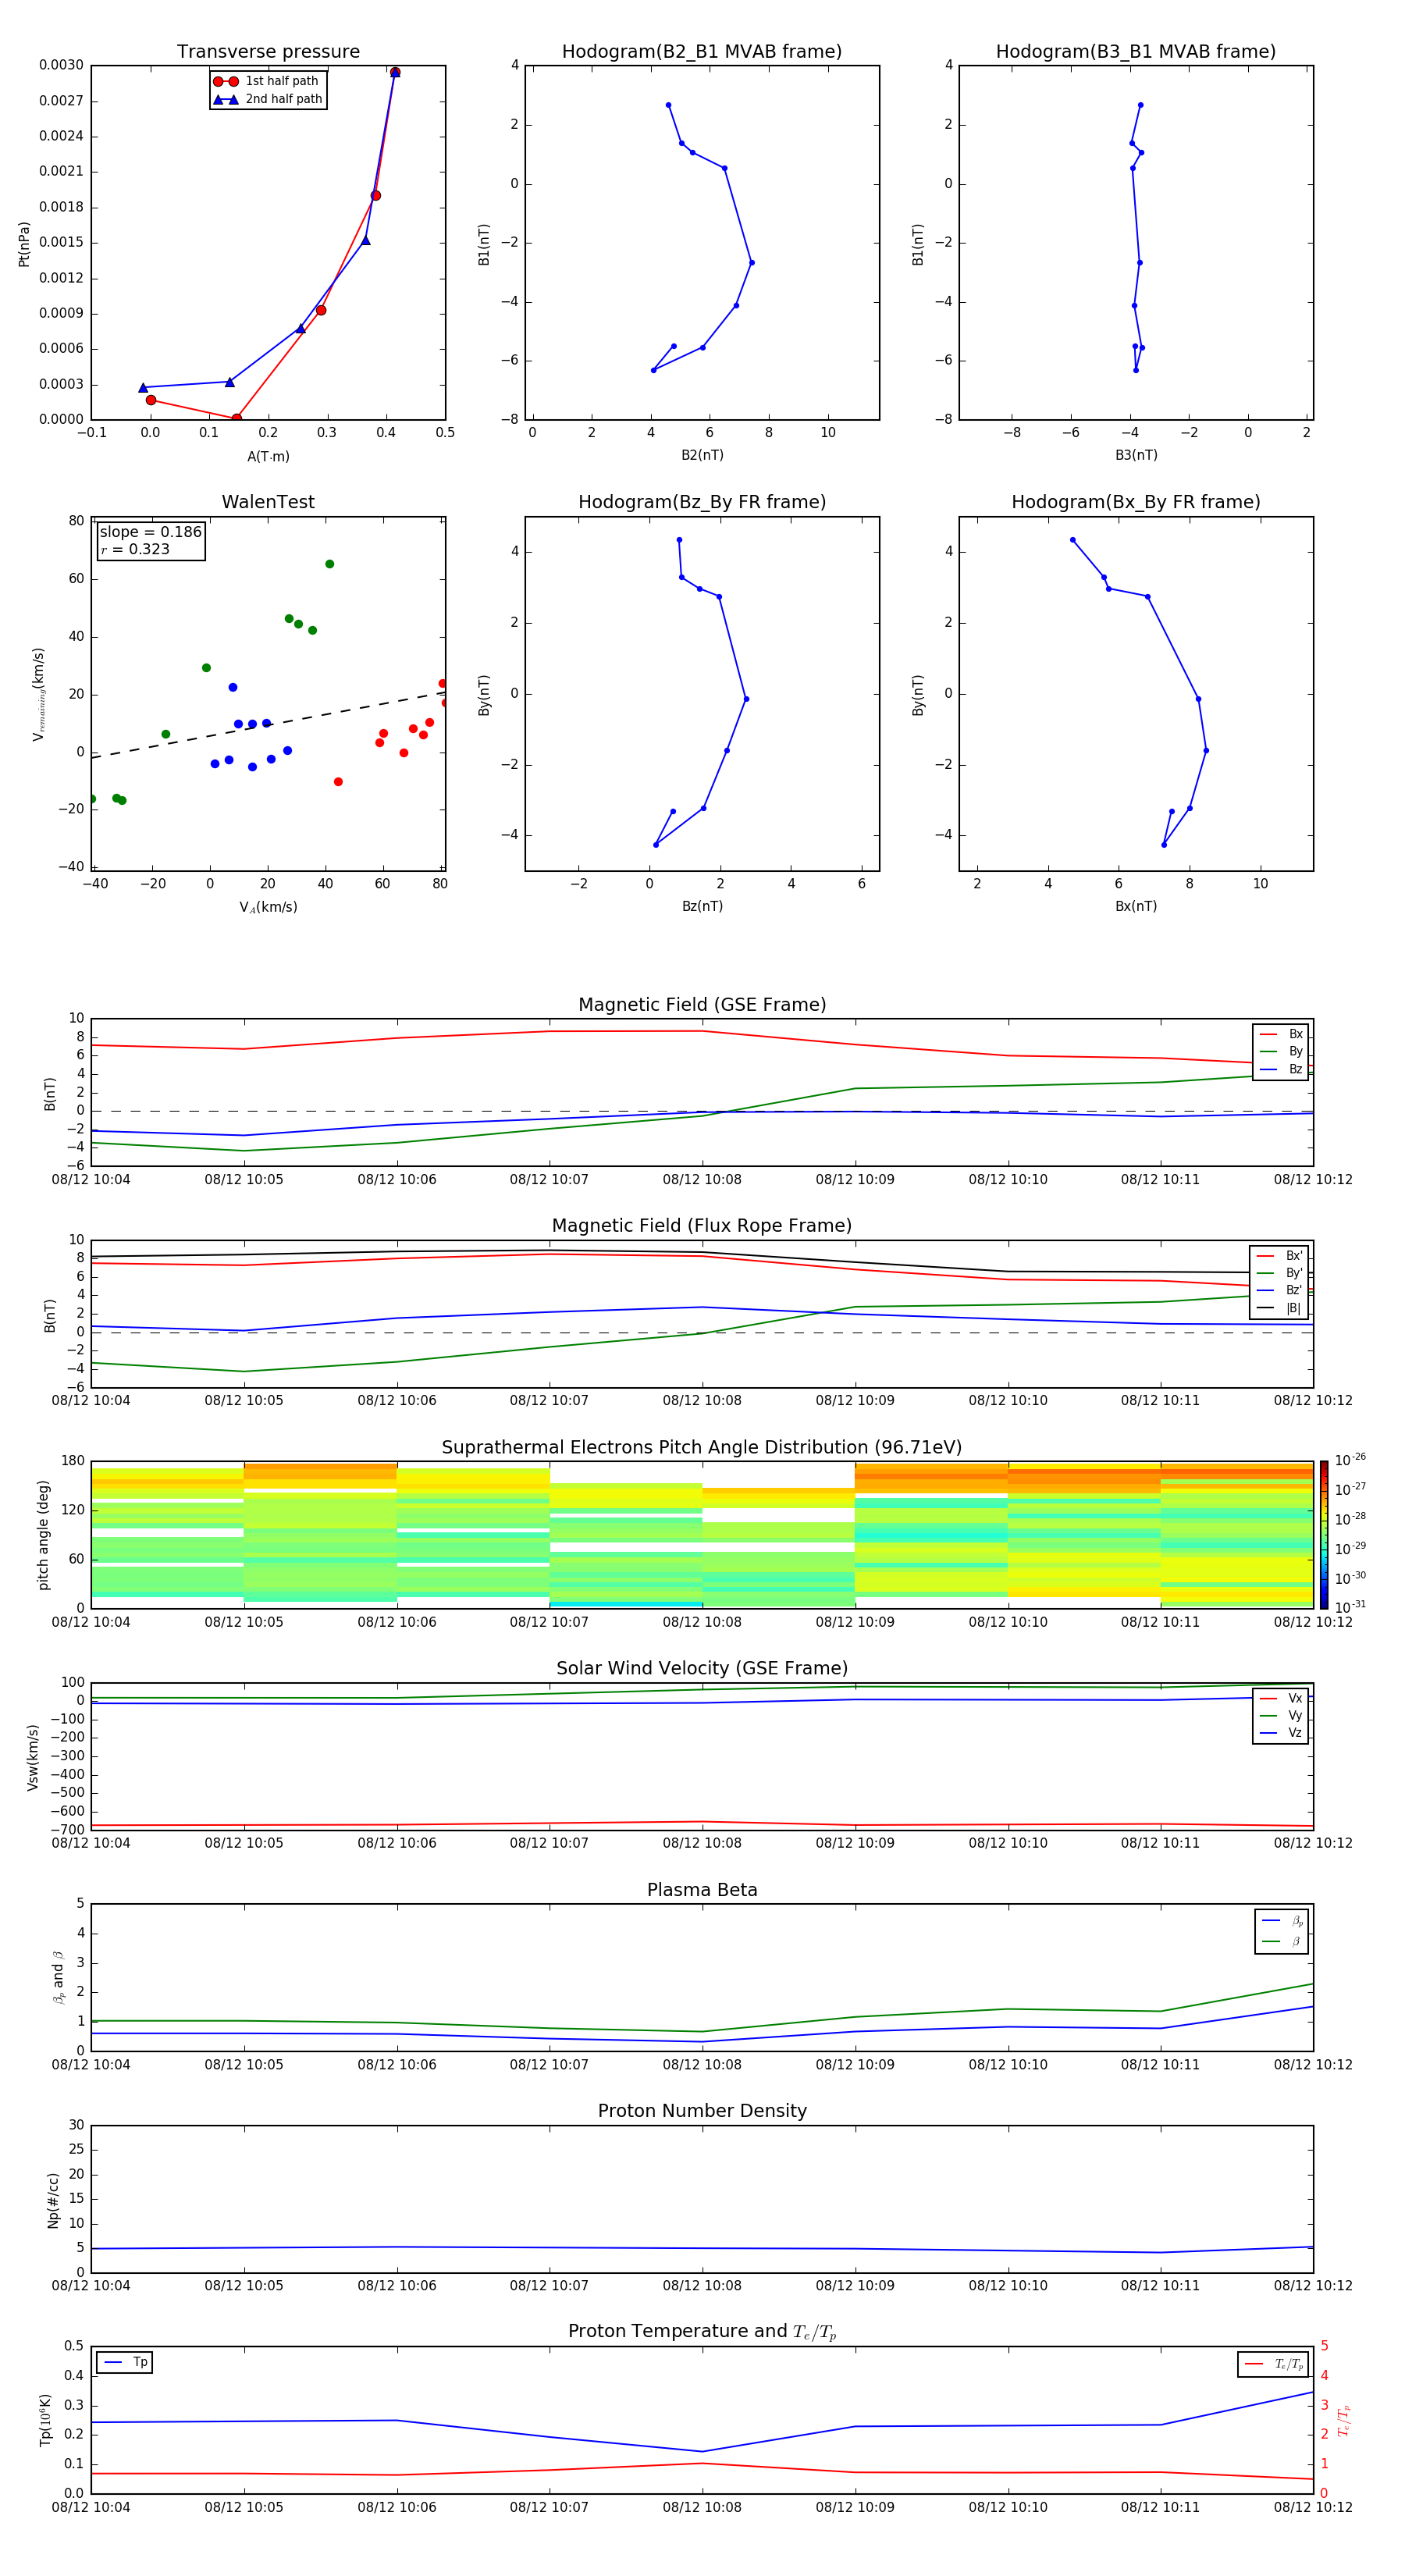
Task: Select the '1st half path' legend entry
Action: point(266,81)
